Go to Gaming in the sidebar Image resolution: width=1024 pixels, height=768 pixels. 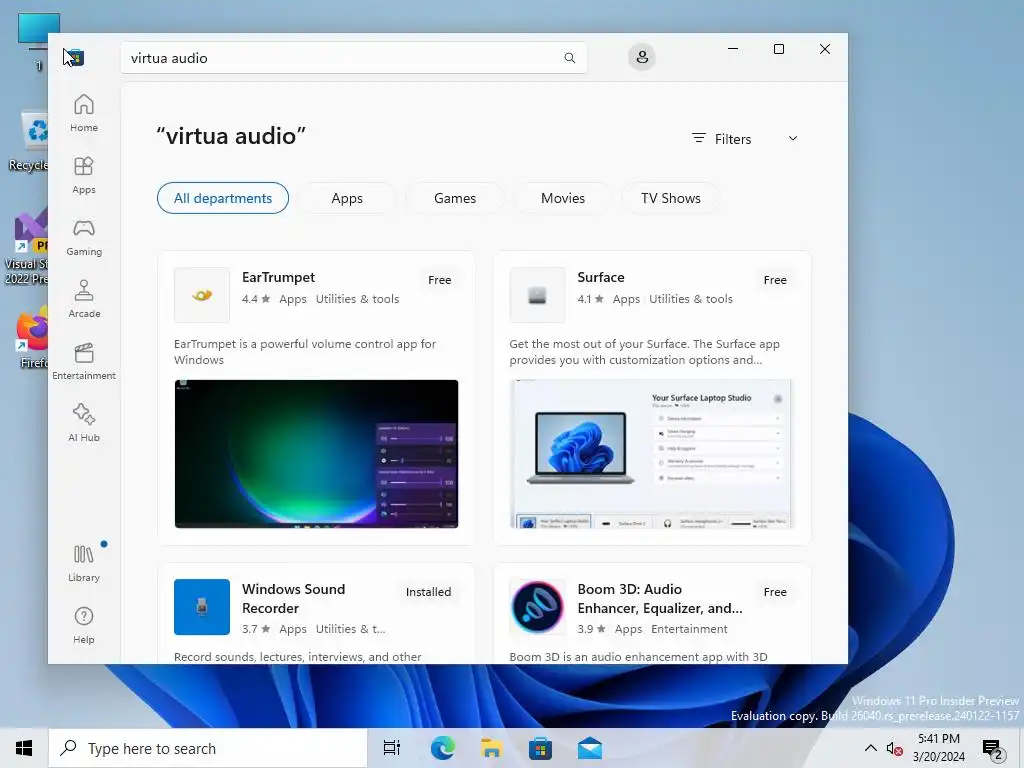coord(84,237)
